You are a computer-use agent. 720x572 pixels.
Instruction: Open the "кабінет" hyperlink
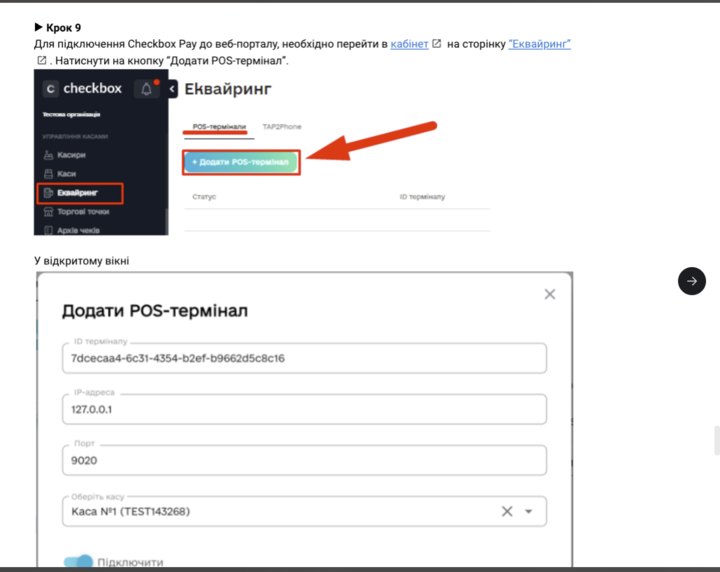coord(409,44)
